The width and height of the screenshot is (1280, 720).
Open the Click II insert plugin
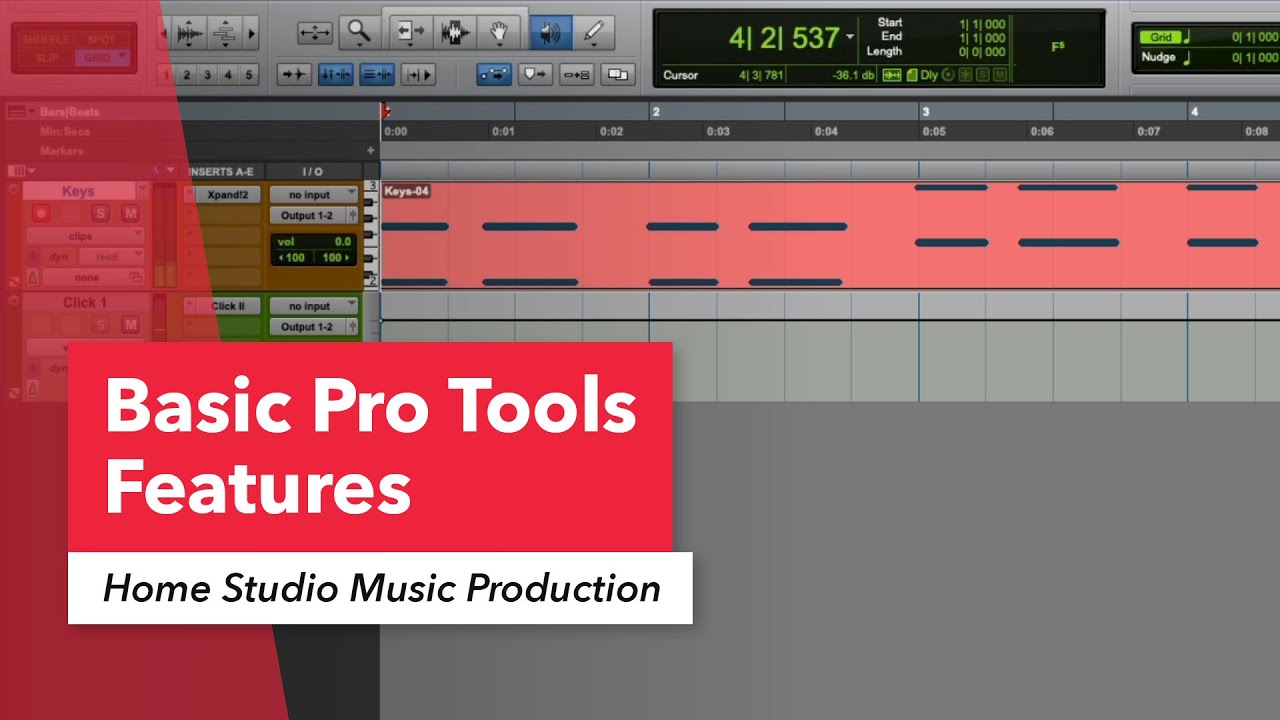click(x=229, y=306)
